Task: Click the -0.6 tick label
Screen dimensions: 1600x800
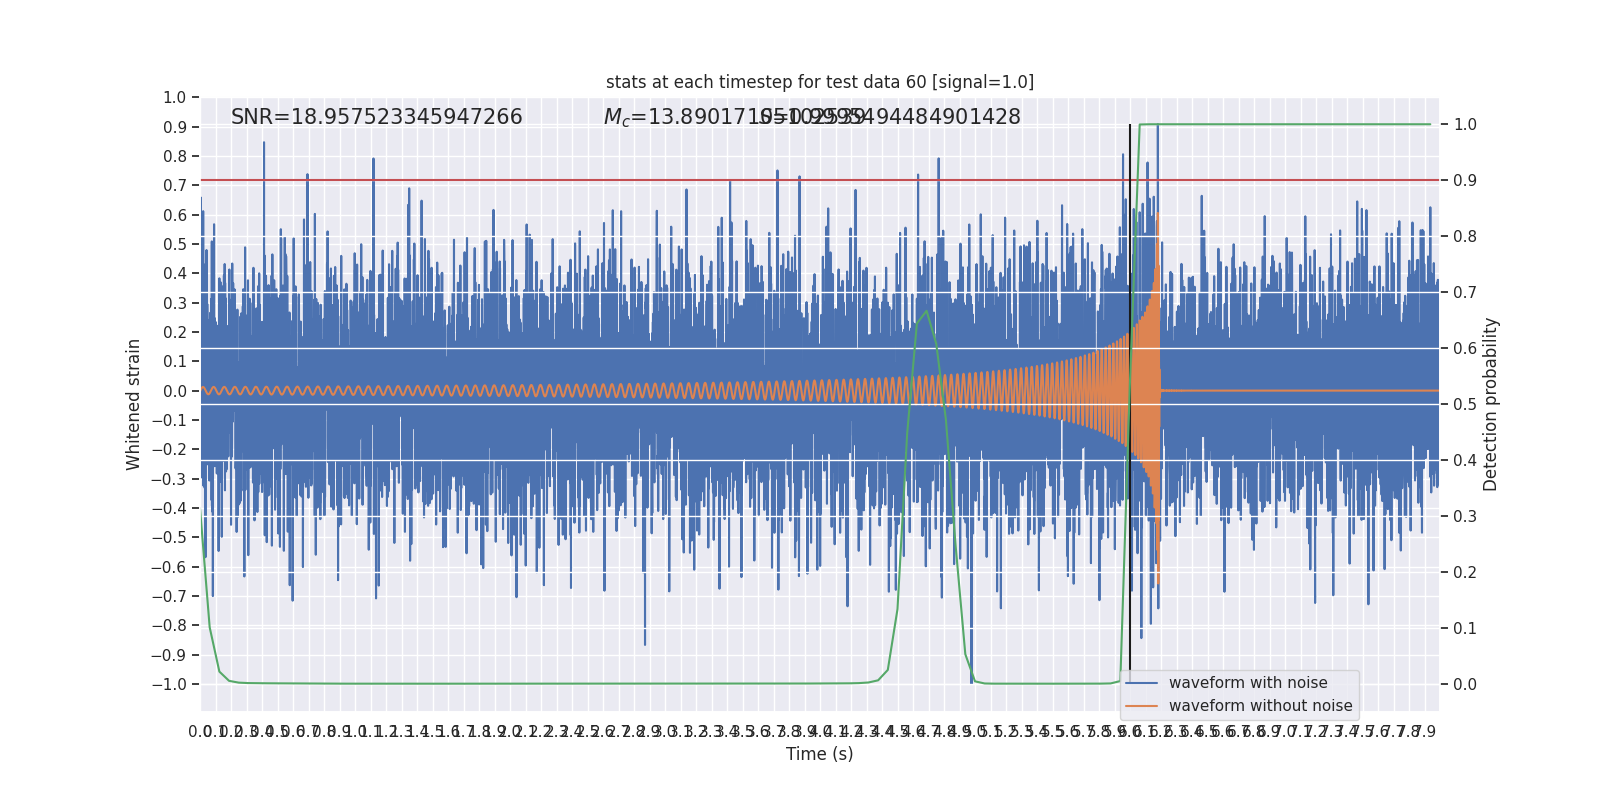Action: 169,567
